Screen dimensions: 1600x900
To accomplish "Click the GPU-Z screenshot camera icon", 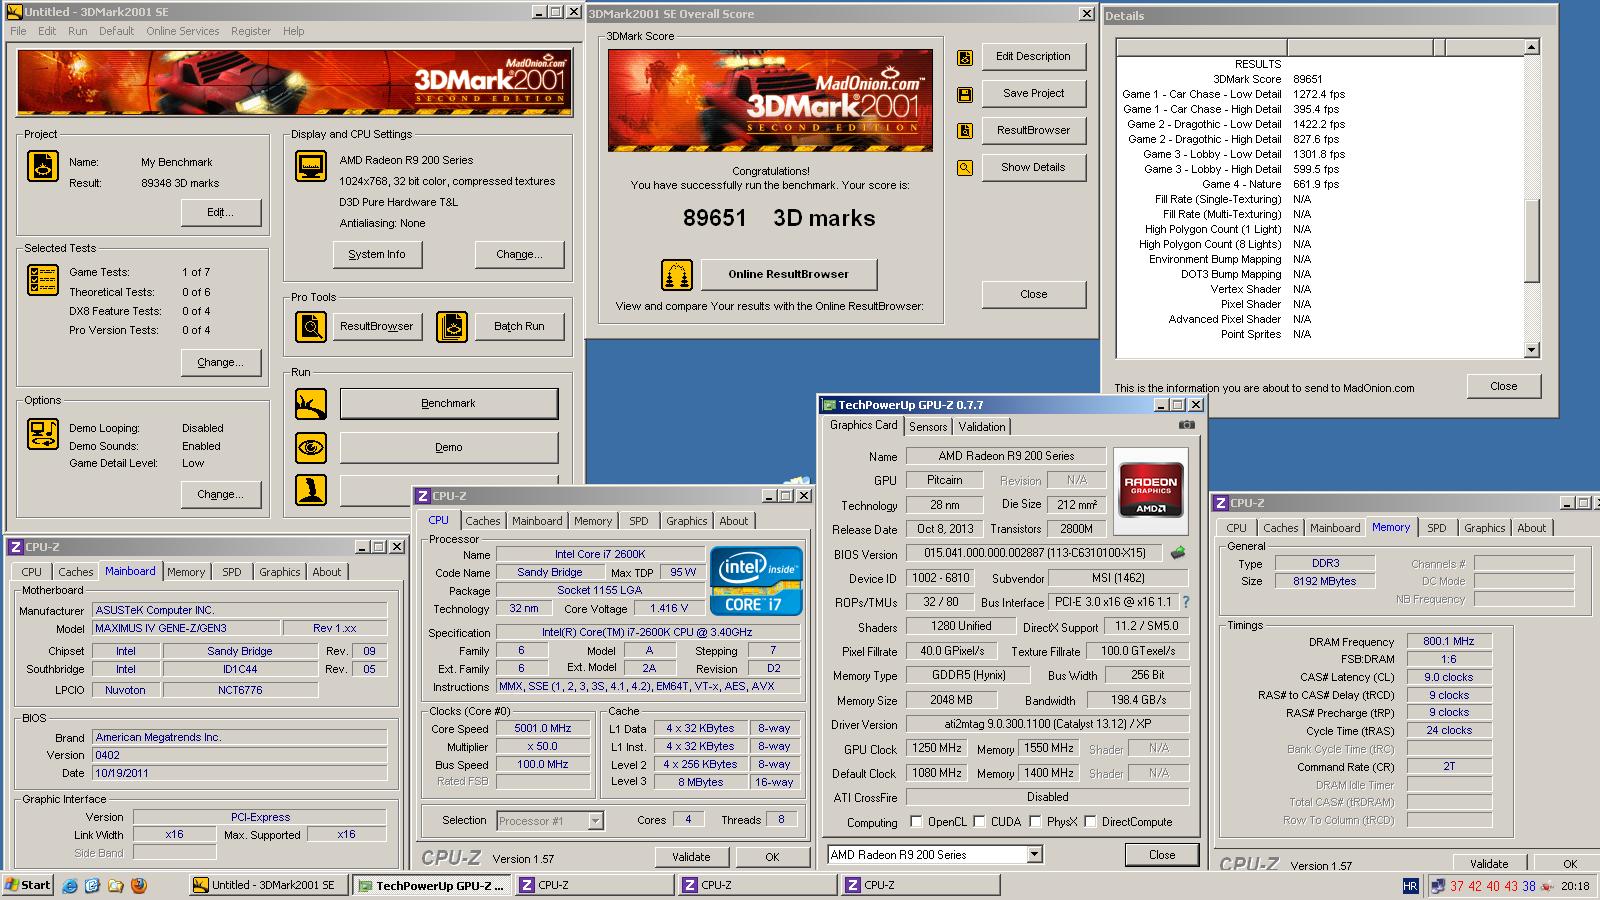I will [1186, 425].
